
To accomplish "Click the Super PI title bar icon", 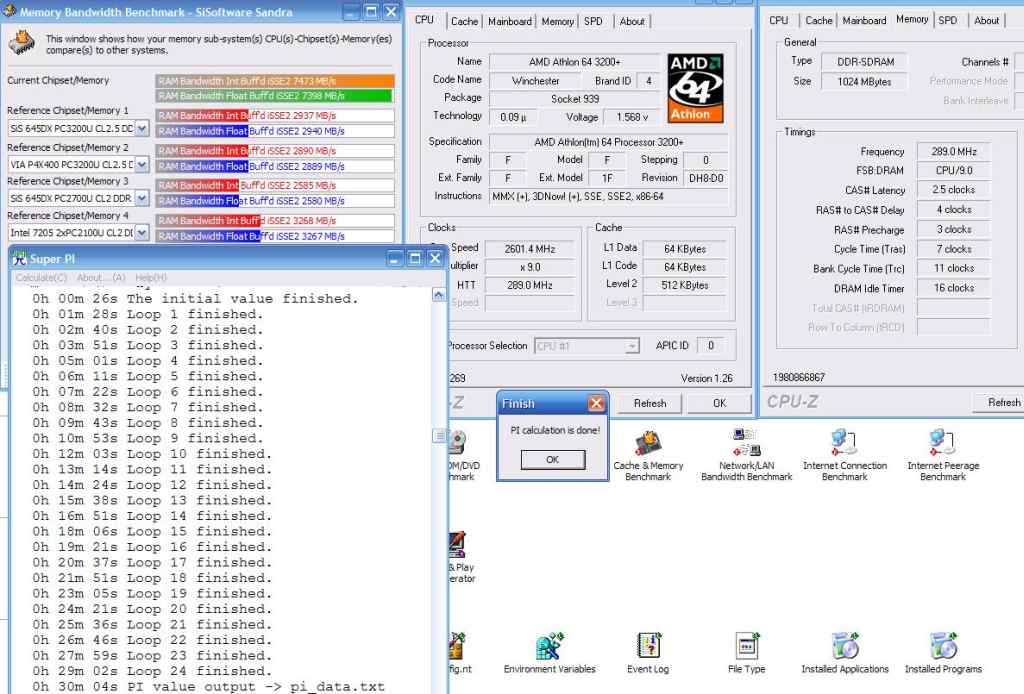I will tap(20, 259).
